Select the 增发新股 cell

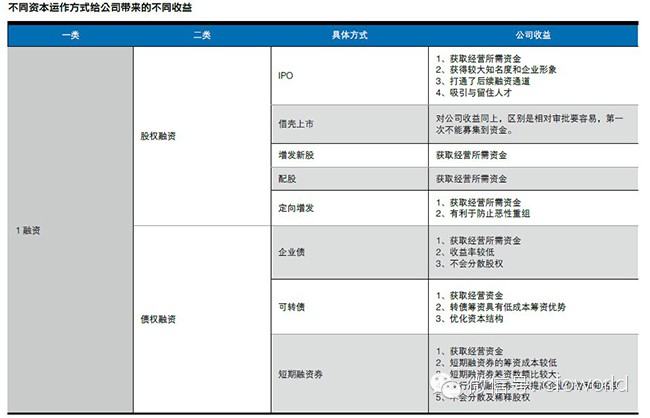tap(349, 155)
